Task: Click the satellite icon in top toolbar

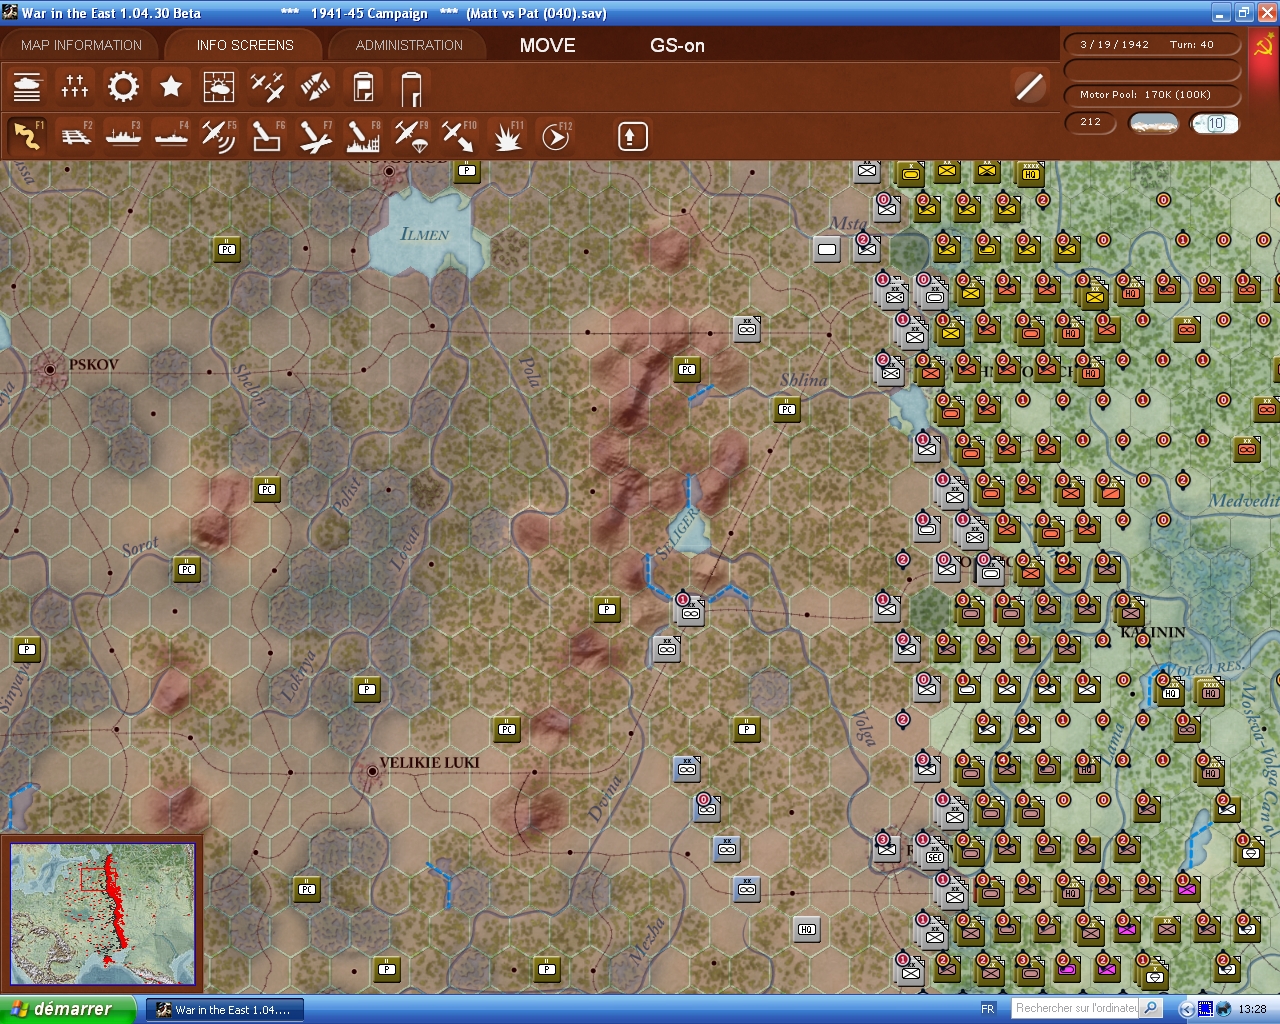Action: tap(315, 87)
